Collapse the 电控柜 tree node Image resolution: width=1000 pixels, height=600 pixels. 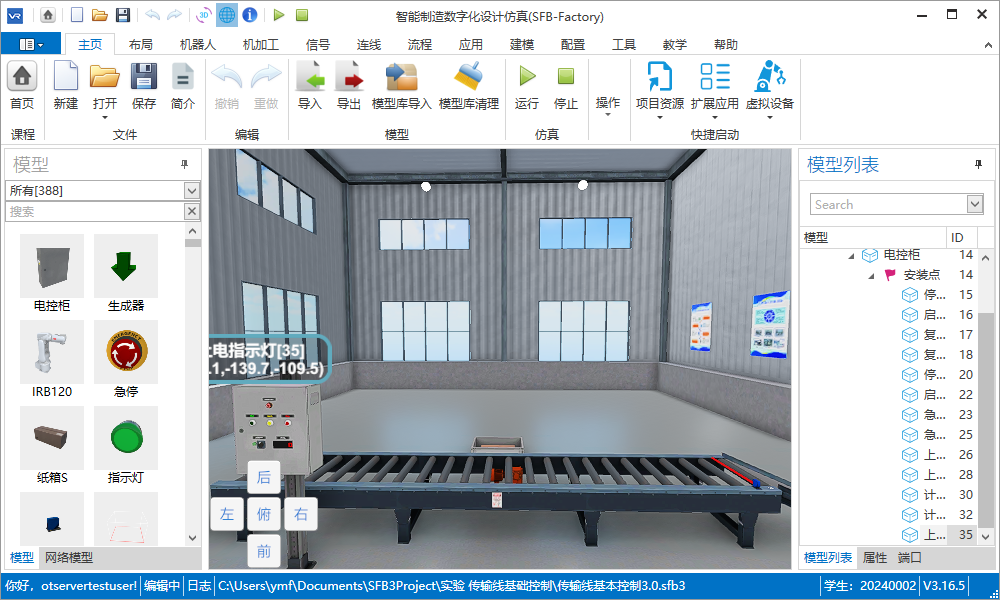coord(851,256)
